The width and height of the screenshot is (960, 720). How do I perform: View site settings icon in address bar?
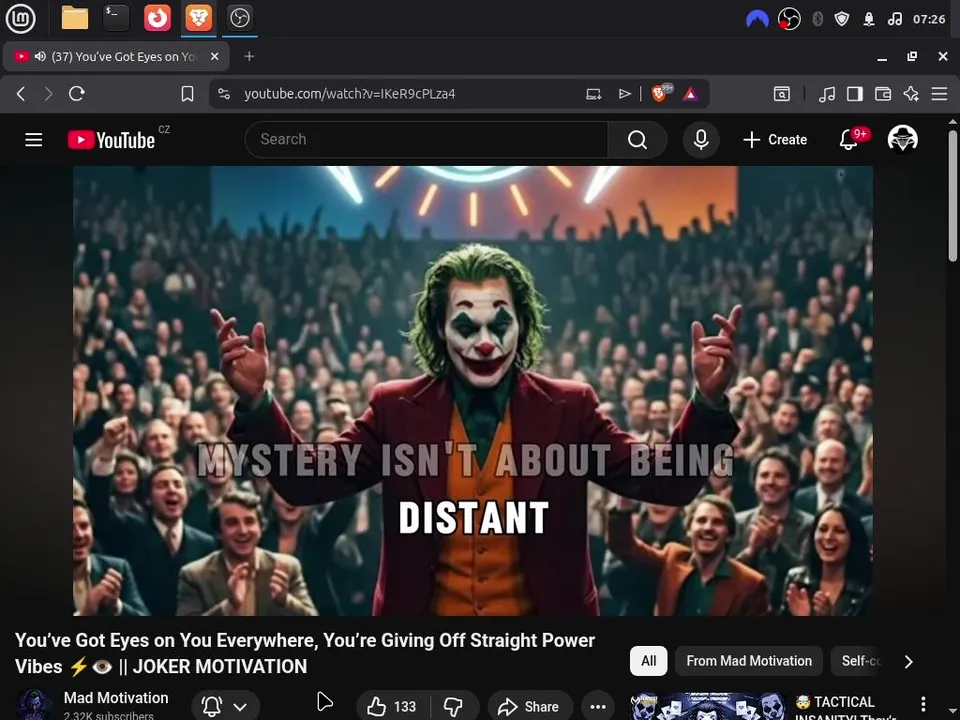tap(224, 94)
